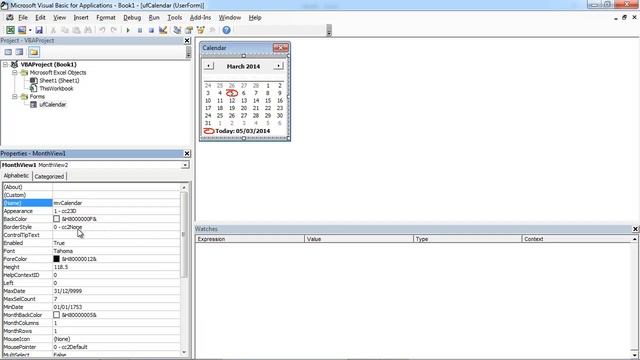This screenshot has height=360, width=640.
Task: Open the Run menu
Action: pyautogui.click(x=154, y=18)
